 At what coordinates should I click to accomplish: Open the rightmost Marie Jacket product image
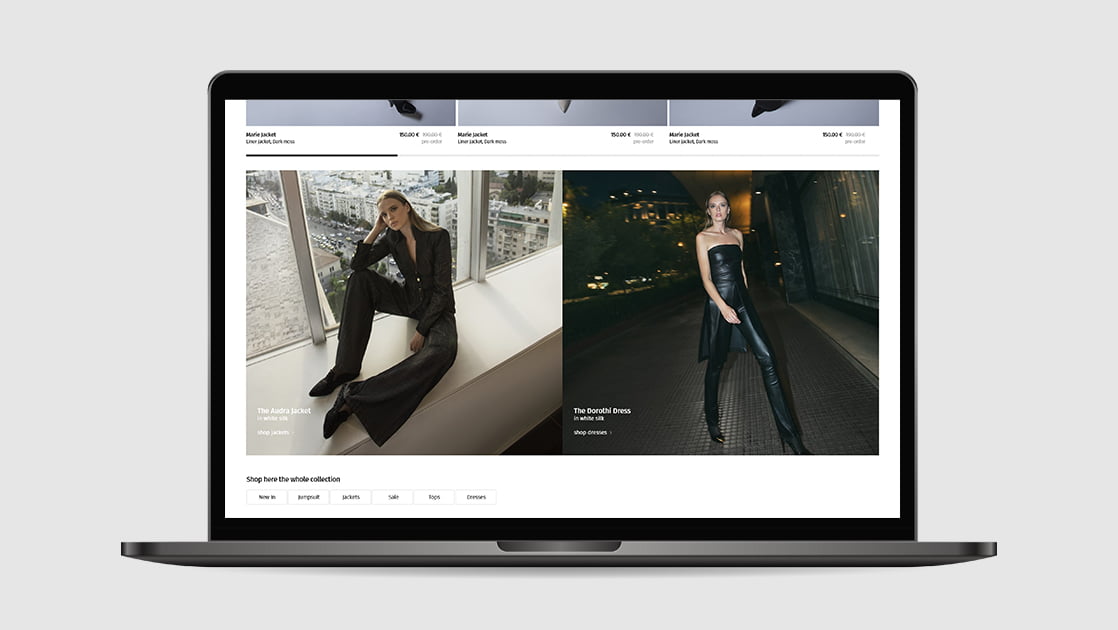pyautogui.click(x=773, y=112)
